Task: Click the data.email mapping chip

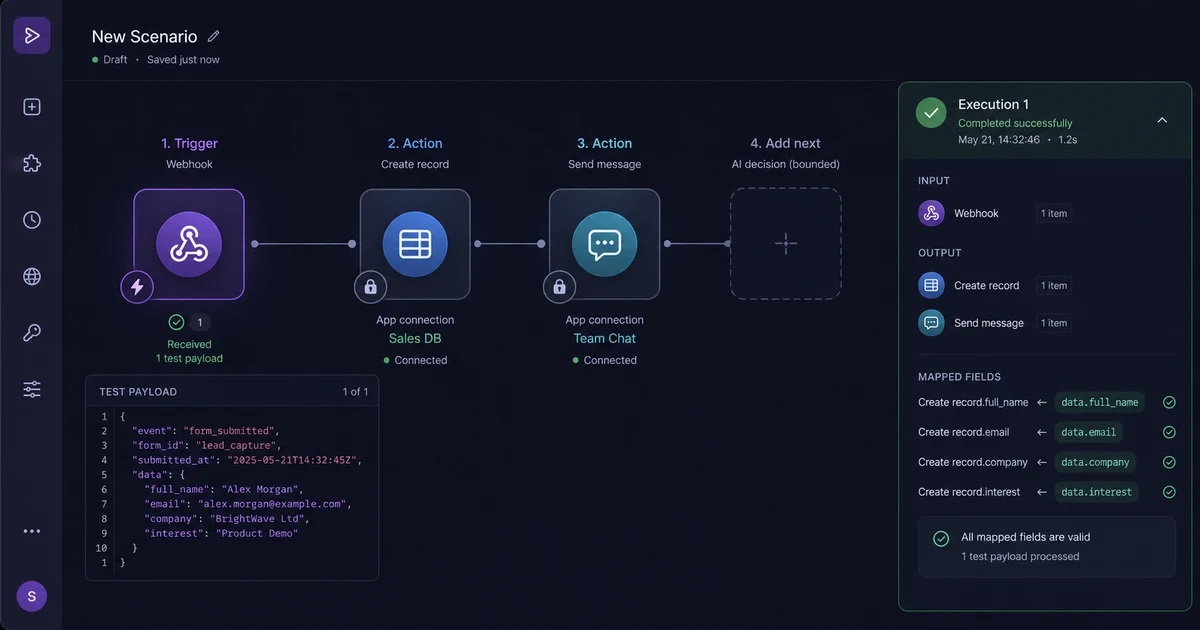Action: pos(1089,432)
